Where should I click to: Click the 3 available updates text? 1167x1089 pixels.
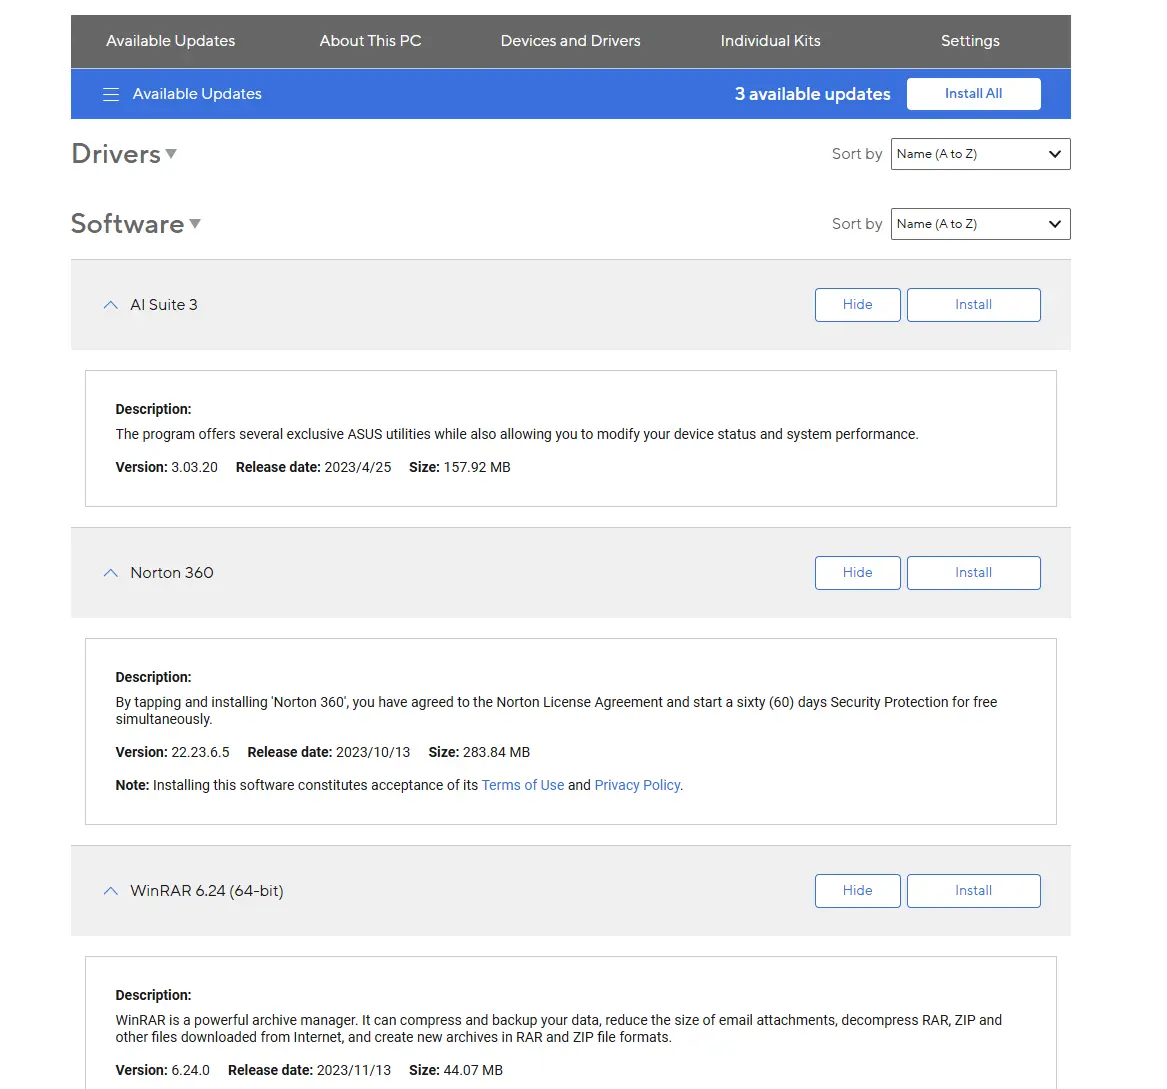pyautogui.click(x=813, y=95)
